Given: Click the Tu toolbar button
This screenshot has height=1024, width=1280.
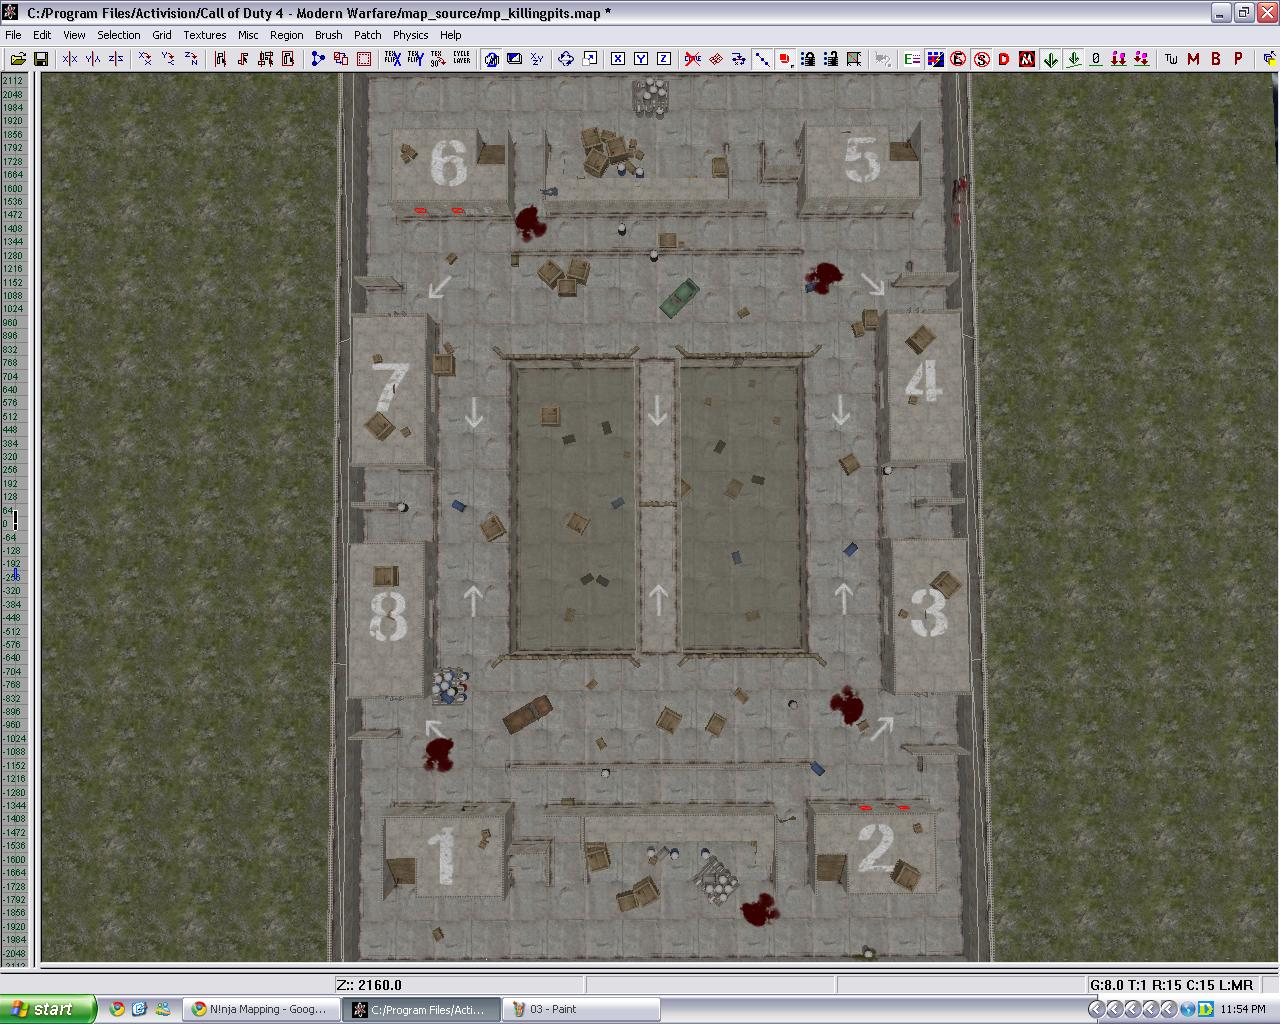Looking at the screenshot, I should pos(1171,59).
